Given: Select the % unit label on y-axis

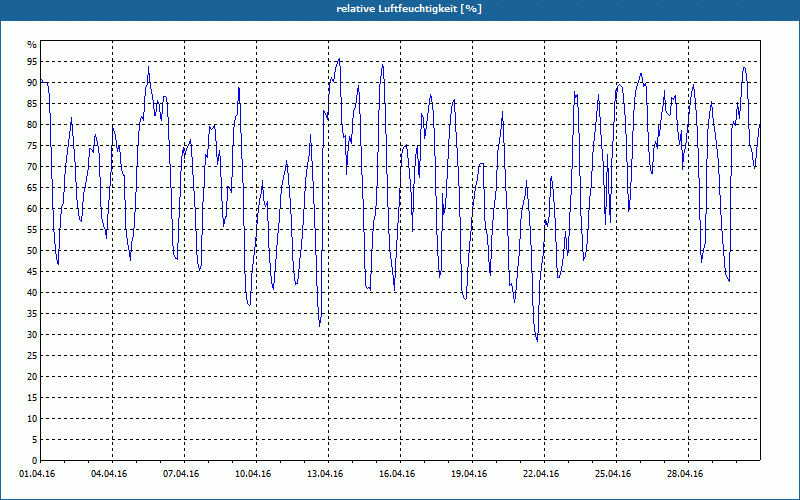Looking at the screenshot, I should point(32,45).
